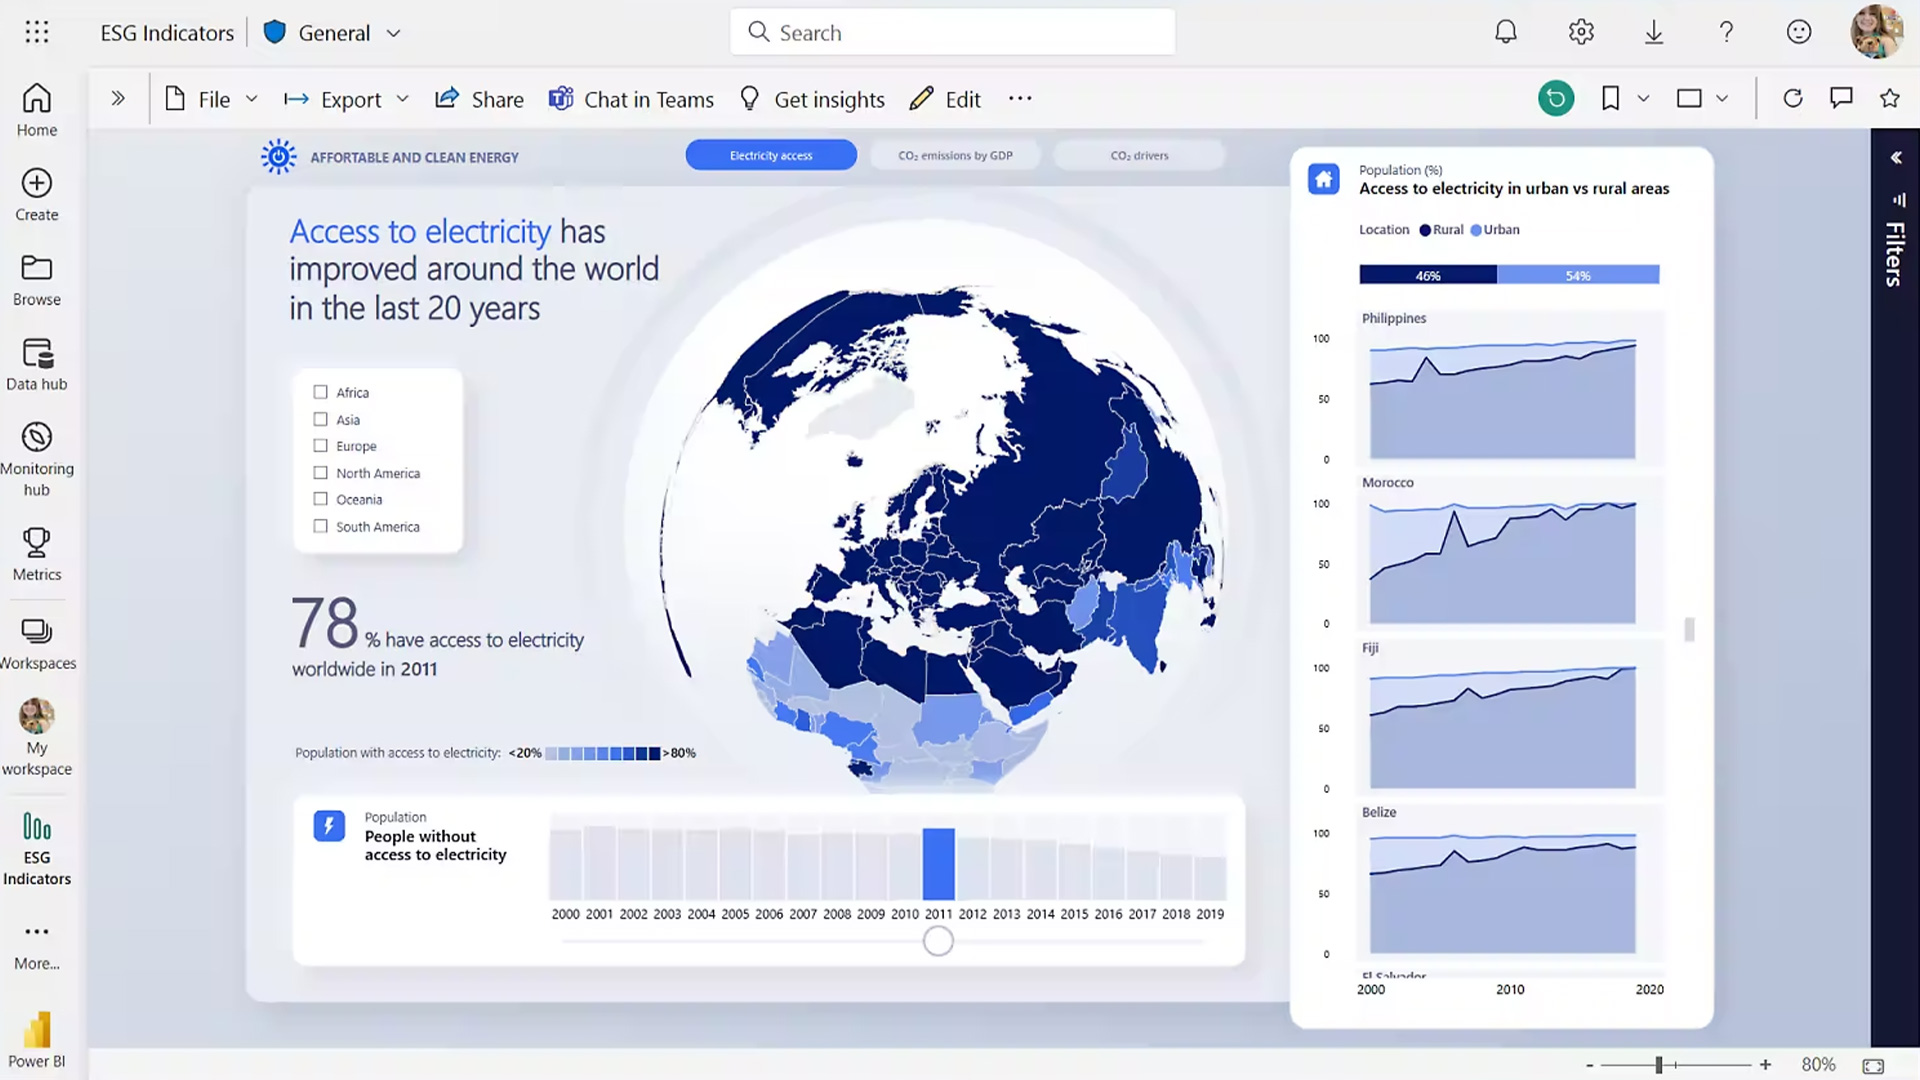Refresh the report visuals

click(x=1793, y=98)
